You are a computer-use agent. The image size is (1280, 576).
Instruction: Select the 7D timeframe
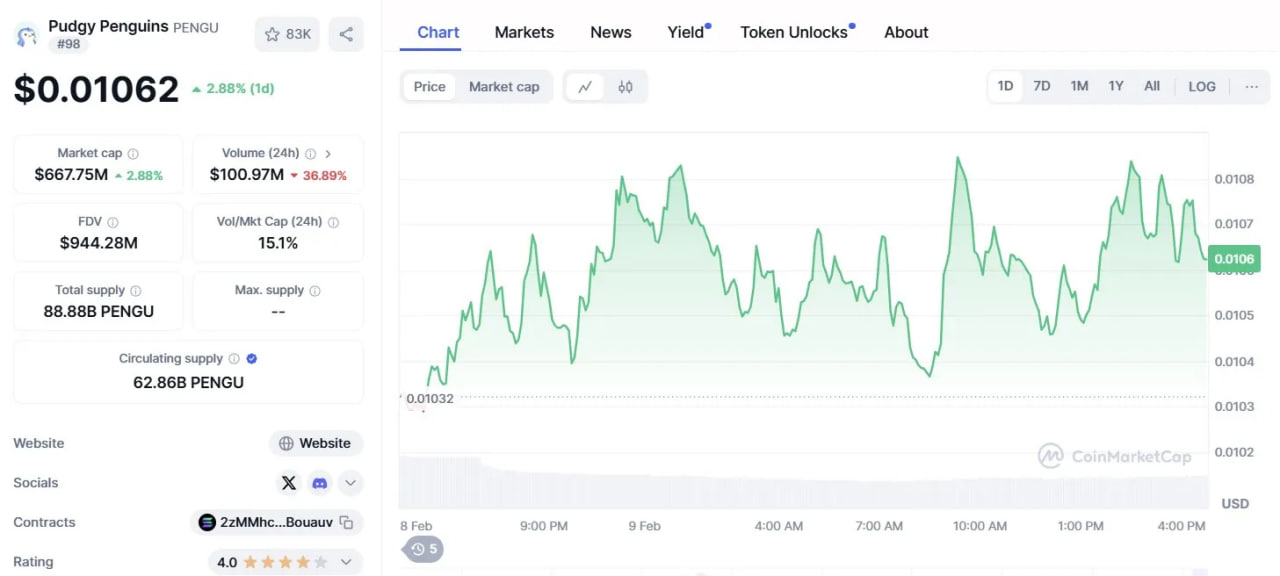pyautogui.click(x=1041, y=86)
